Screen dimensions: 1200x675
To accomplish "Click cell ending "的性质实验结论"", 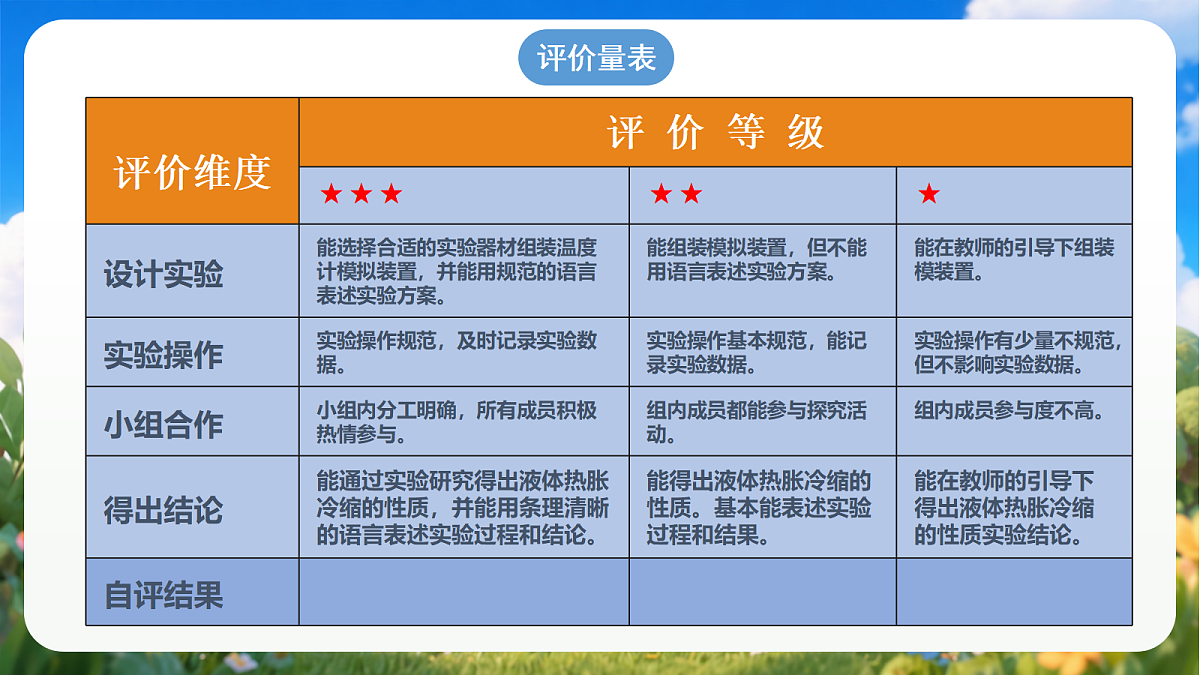I will click(x=1014, y=507).
